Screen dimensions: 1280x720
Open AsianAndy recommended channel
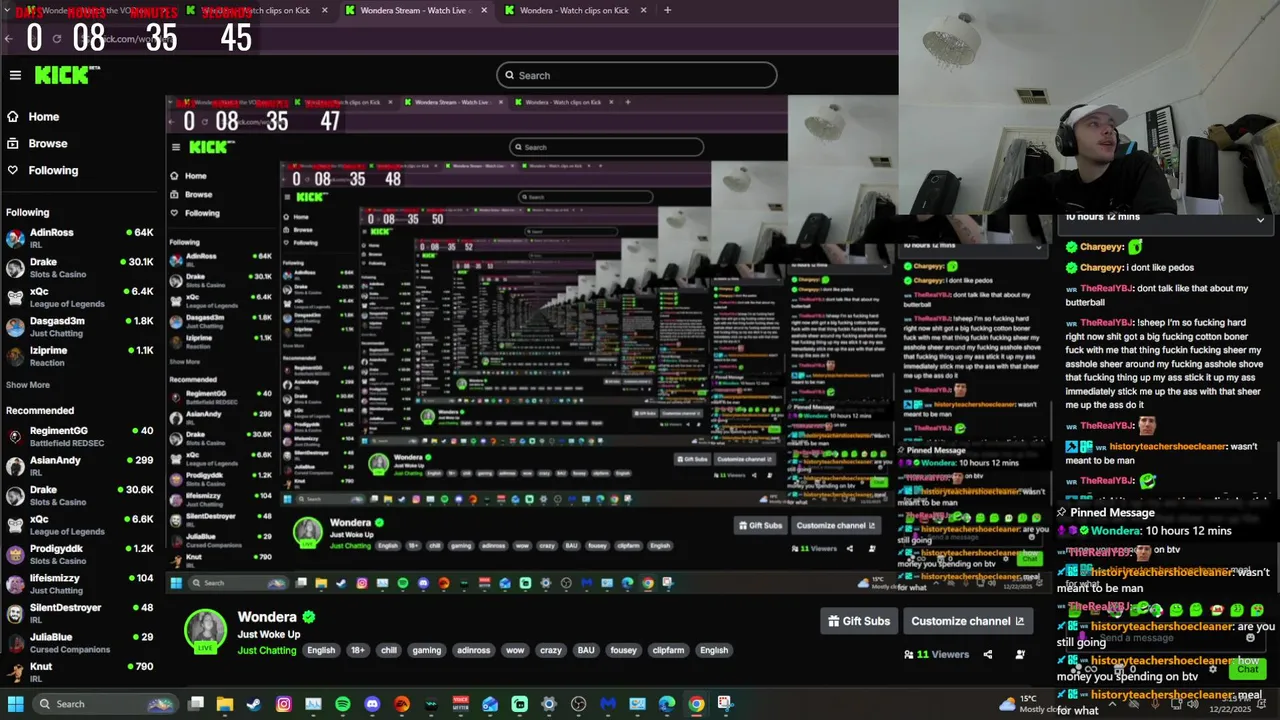[80, 466]
